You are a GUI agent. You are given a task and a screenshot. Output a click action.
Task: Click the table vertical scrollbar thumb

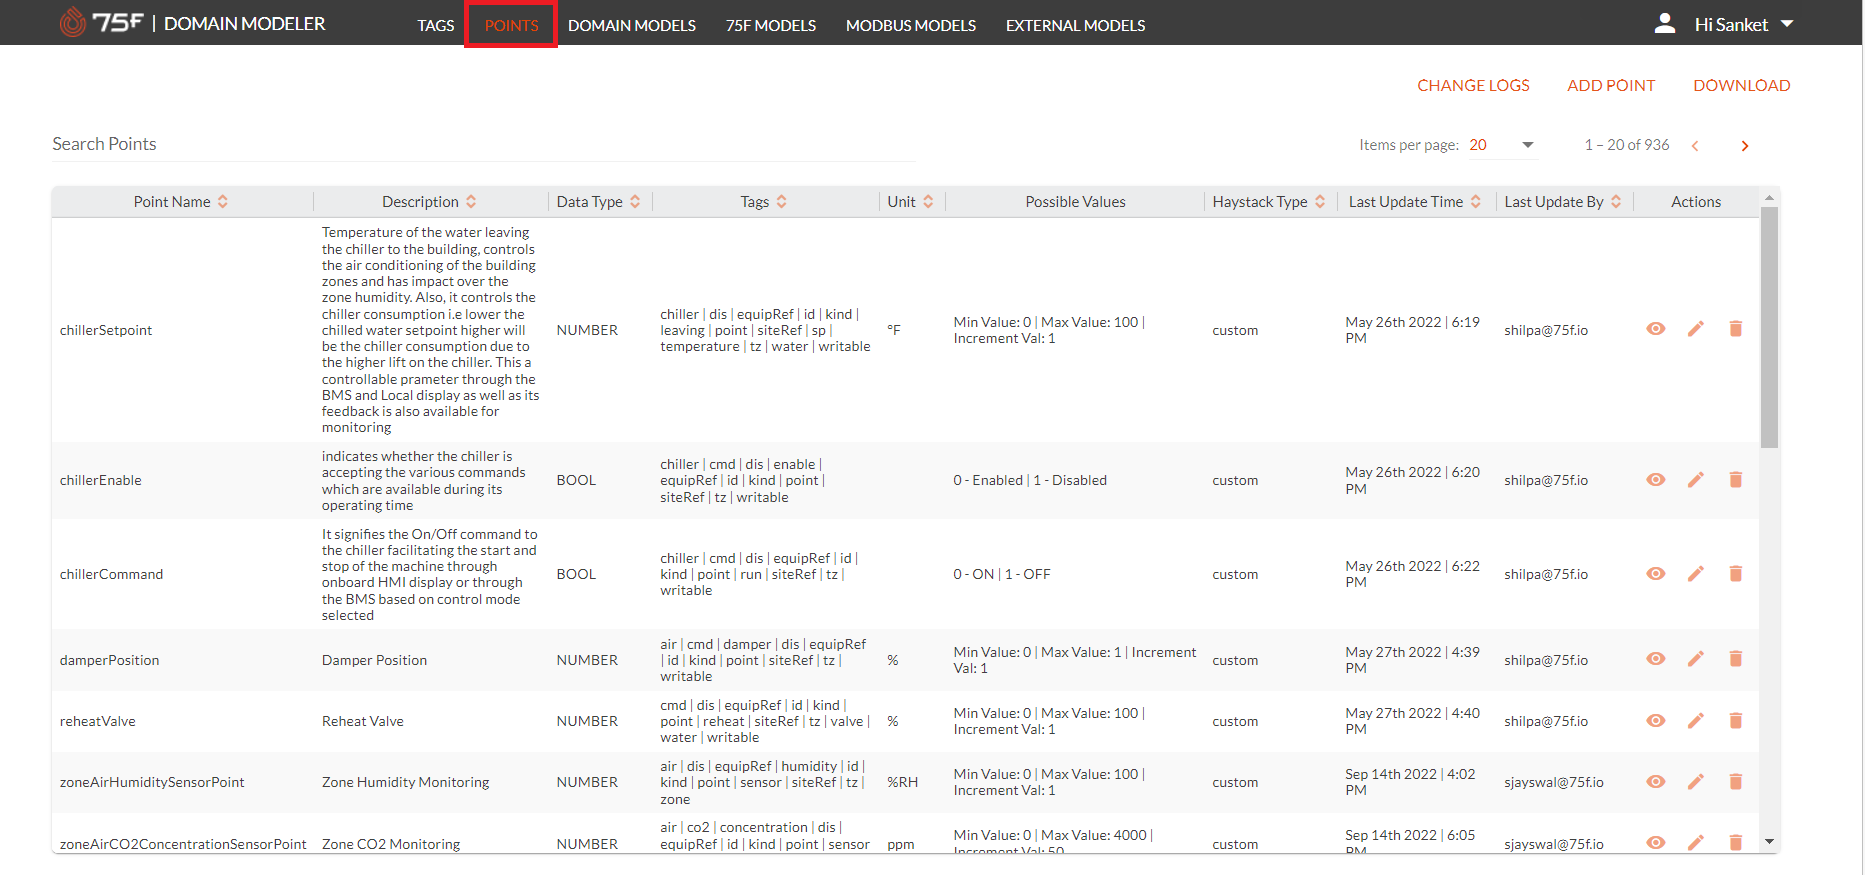(x=1769, y=328)
